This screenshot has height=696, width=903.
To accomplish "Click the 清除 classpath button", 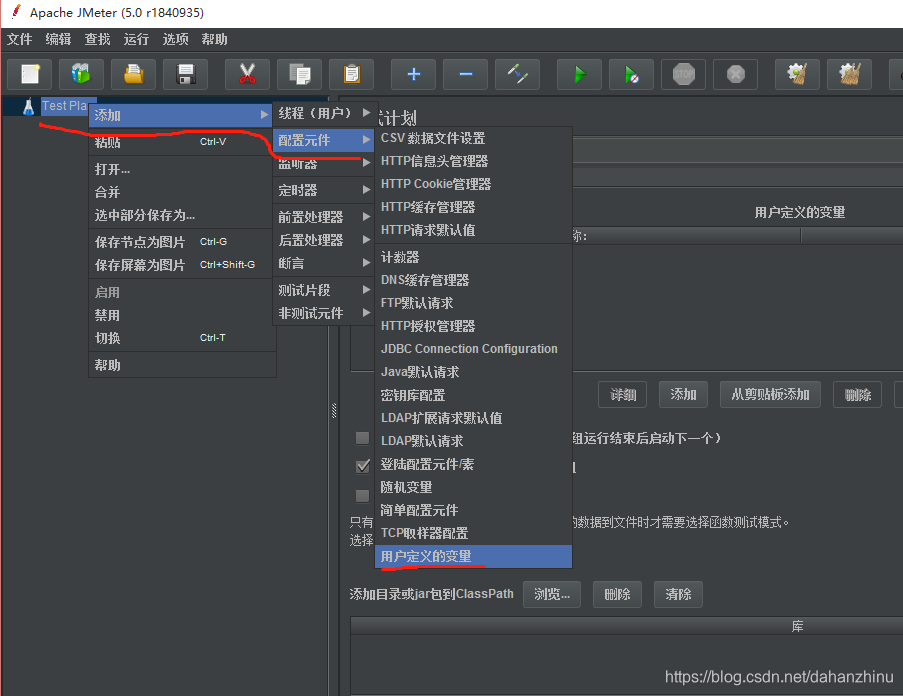I will pyautogui.click(x=678, y=594).
